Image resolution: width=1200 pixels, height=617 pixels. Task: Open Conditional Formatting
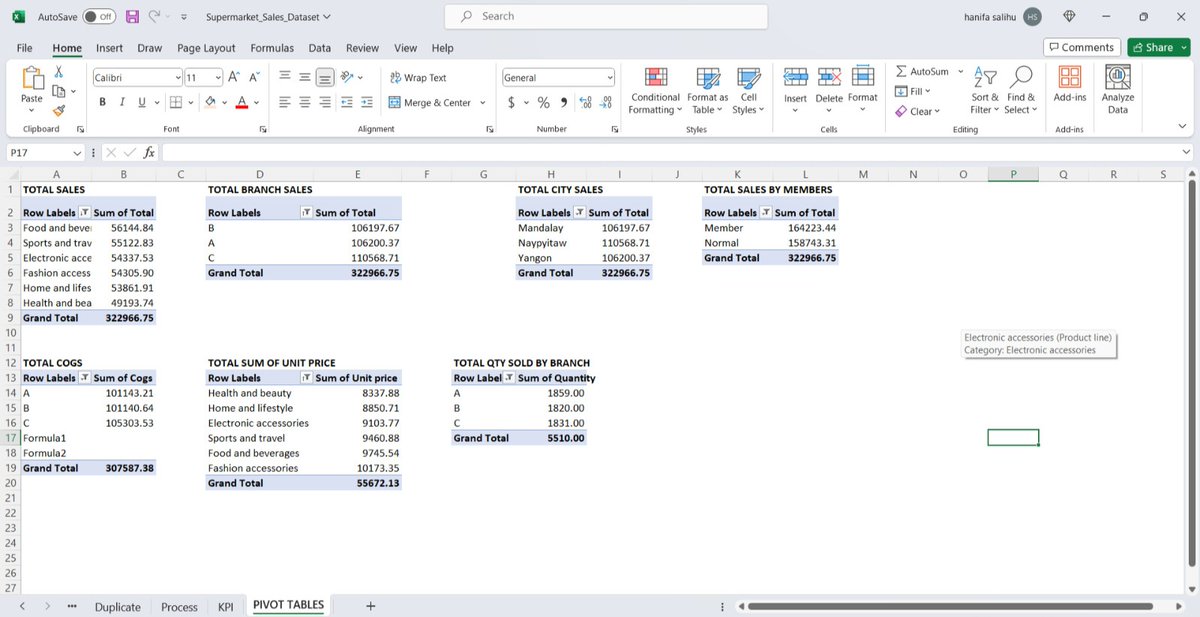pyautogui.click(x=656, y=91)
